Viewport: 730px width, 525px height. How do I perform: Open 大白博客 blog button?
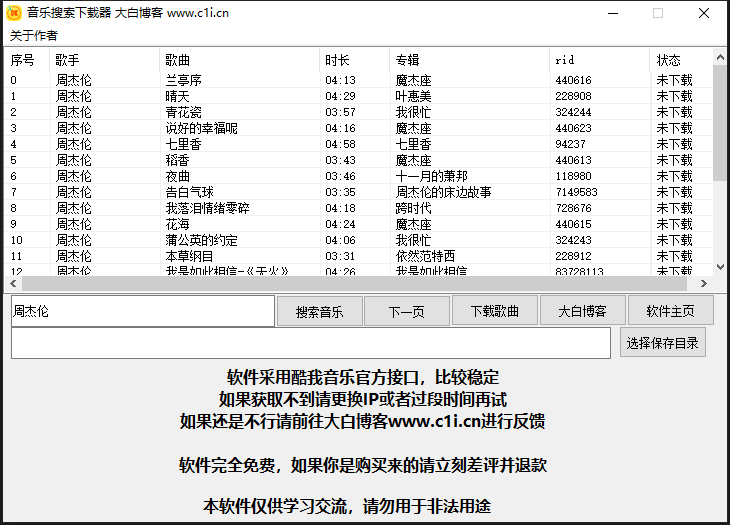pyautogui.click(x=581, y=311)
